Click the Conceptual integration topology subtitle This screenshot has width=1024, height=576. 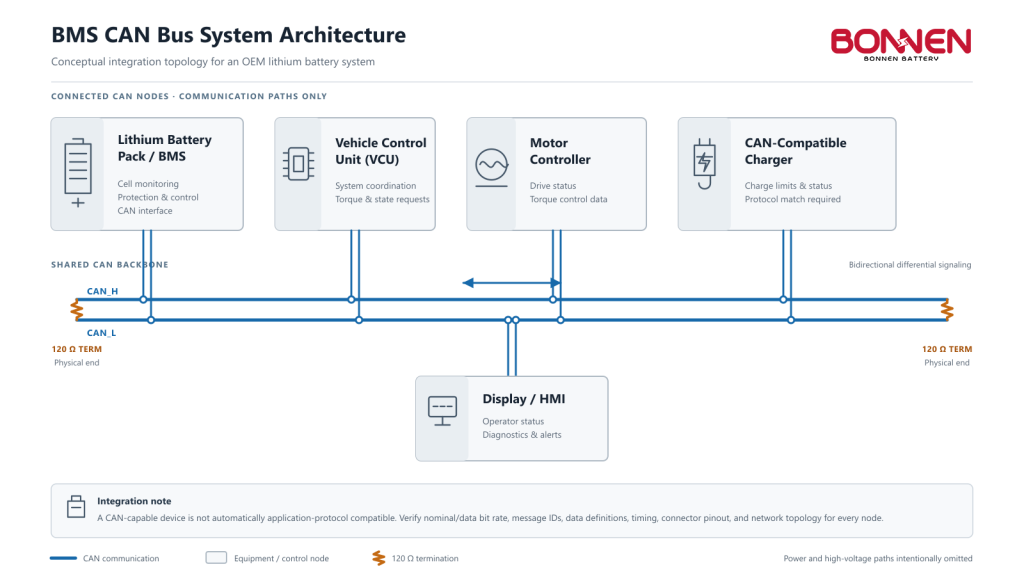213,62
